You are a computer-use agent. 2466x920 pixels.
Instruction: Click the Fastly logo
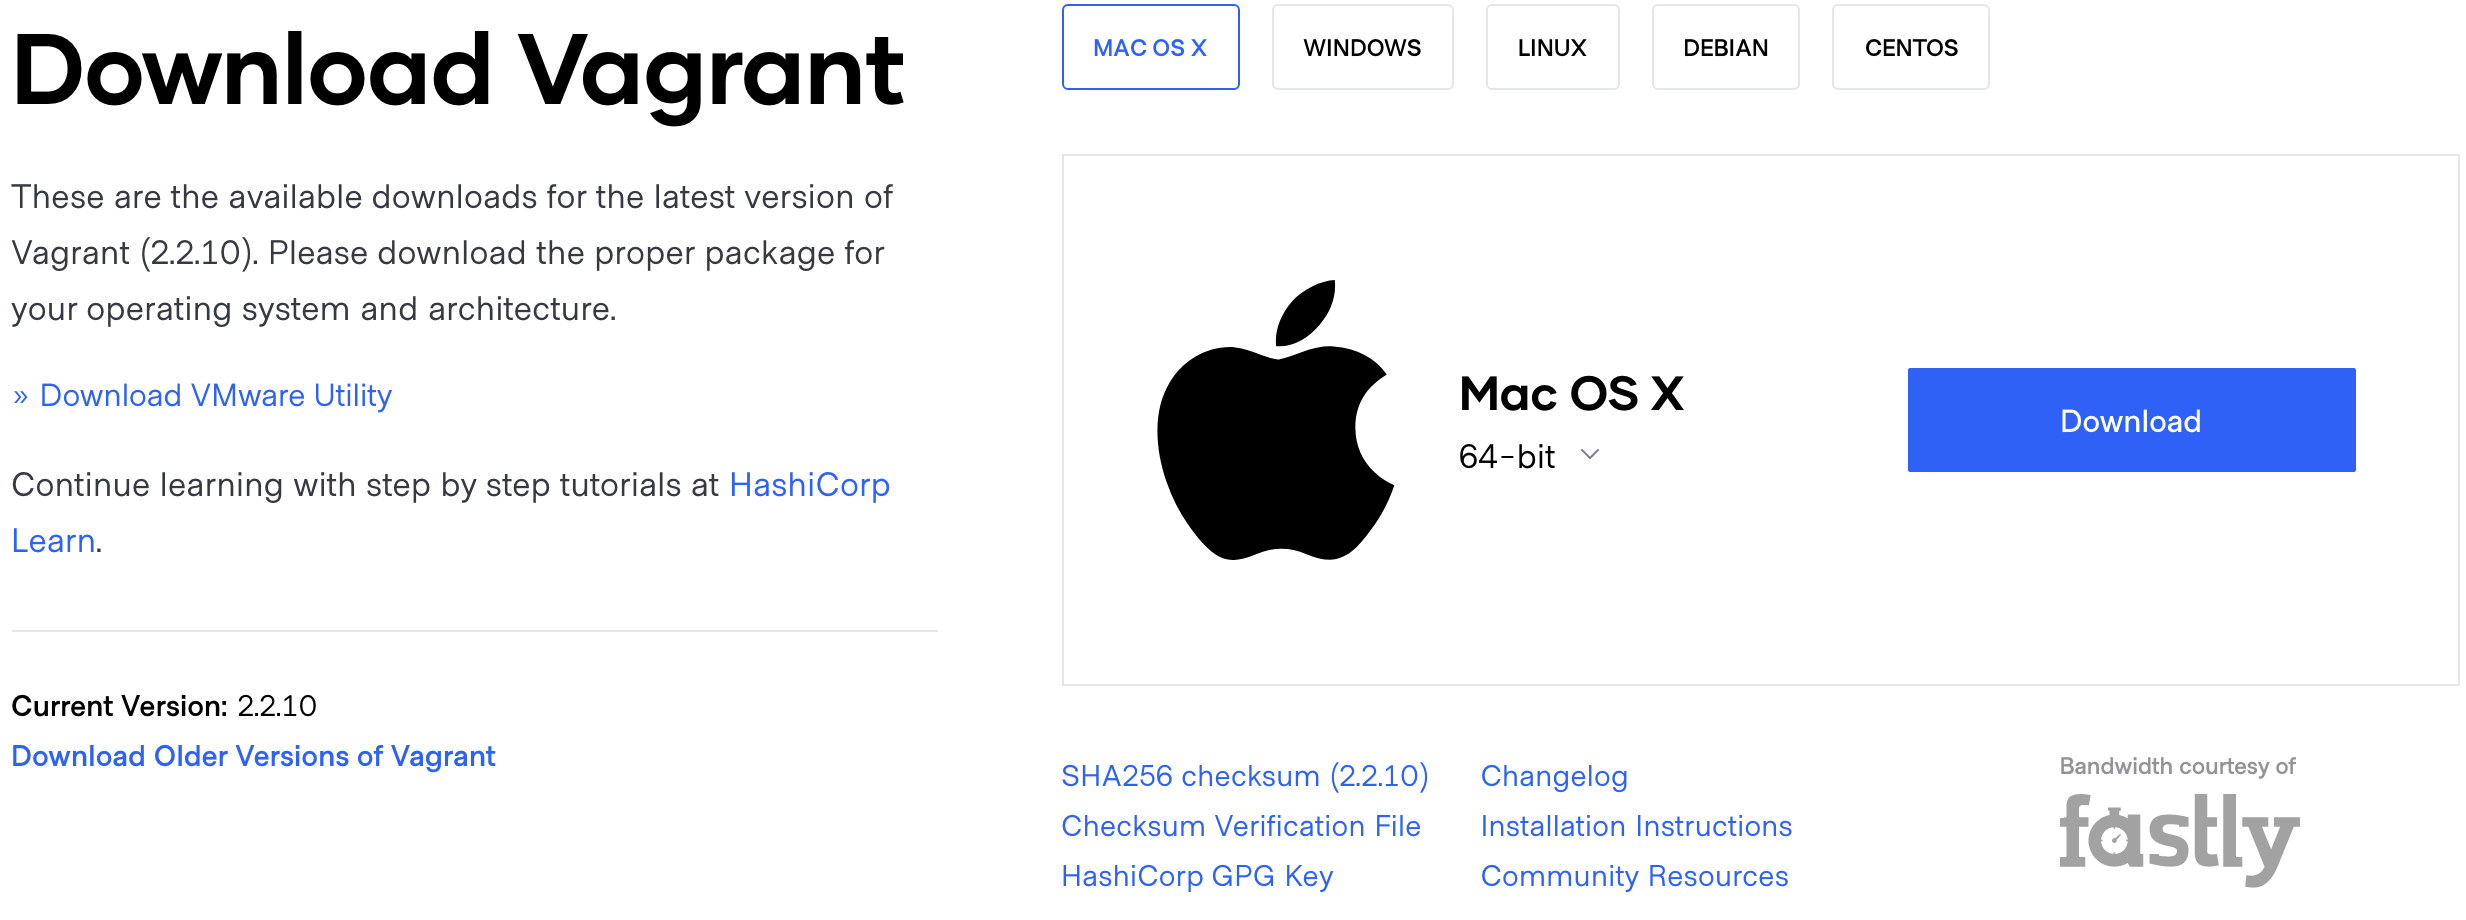pos(2179,839)
